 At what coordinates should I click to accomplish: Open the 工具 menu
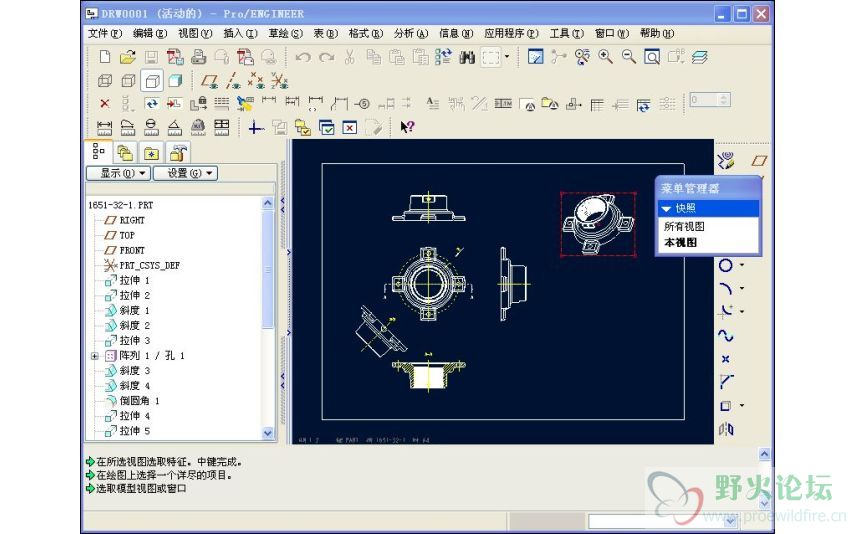(567, 33)
